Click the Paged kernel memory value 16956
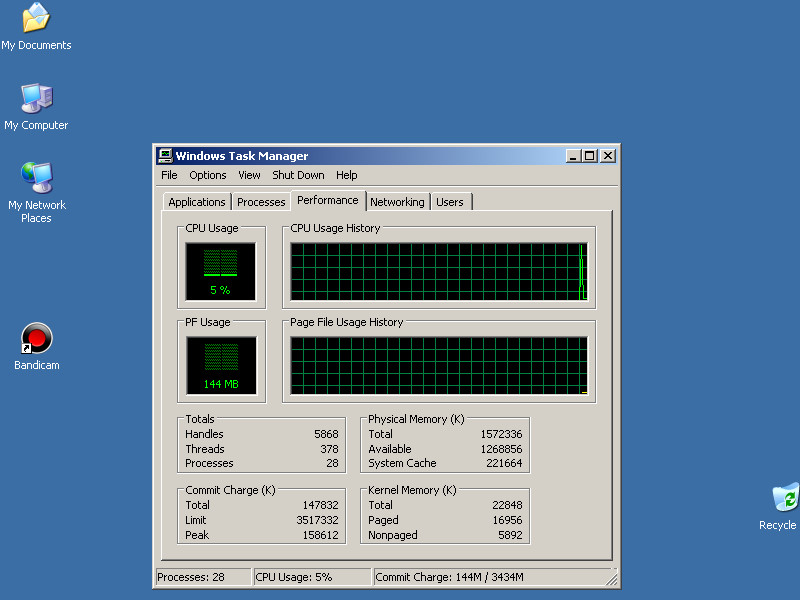This screenshot has height=600, width=800. [507, 520]
